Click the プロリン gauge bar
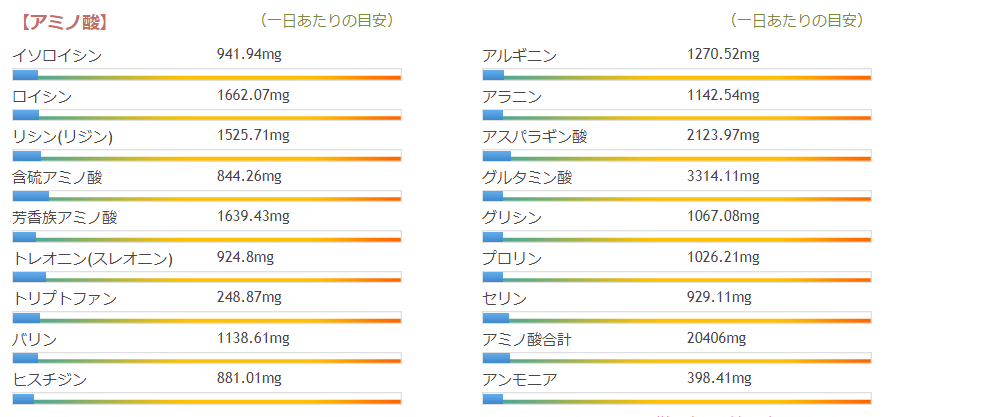 click(x=676, y=277)
